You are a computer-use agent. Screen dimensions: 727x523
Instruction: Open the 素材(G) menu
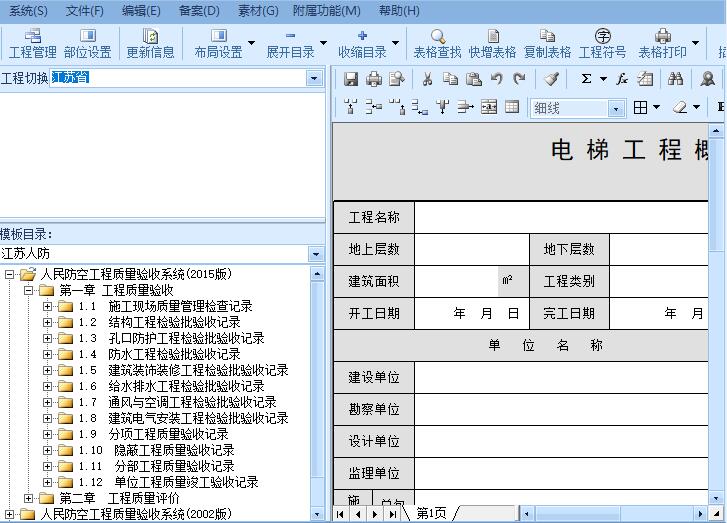coord(259,11)
